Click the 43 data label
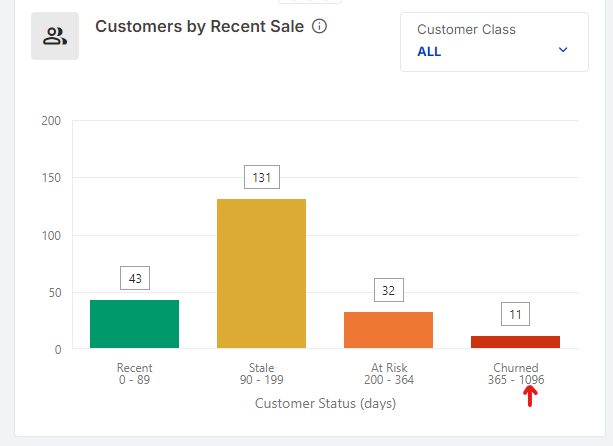Image resolution: width=613 pixels, height=446 pixels. tap(134, 278)
